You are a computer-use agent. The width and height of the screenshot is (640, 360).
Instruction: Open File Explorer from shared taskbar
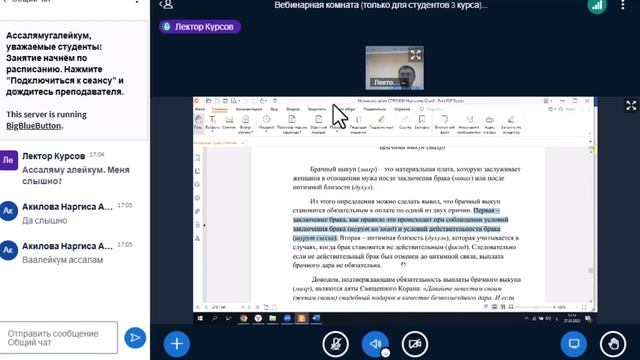272,318
